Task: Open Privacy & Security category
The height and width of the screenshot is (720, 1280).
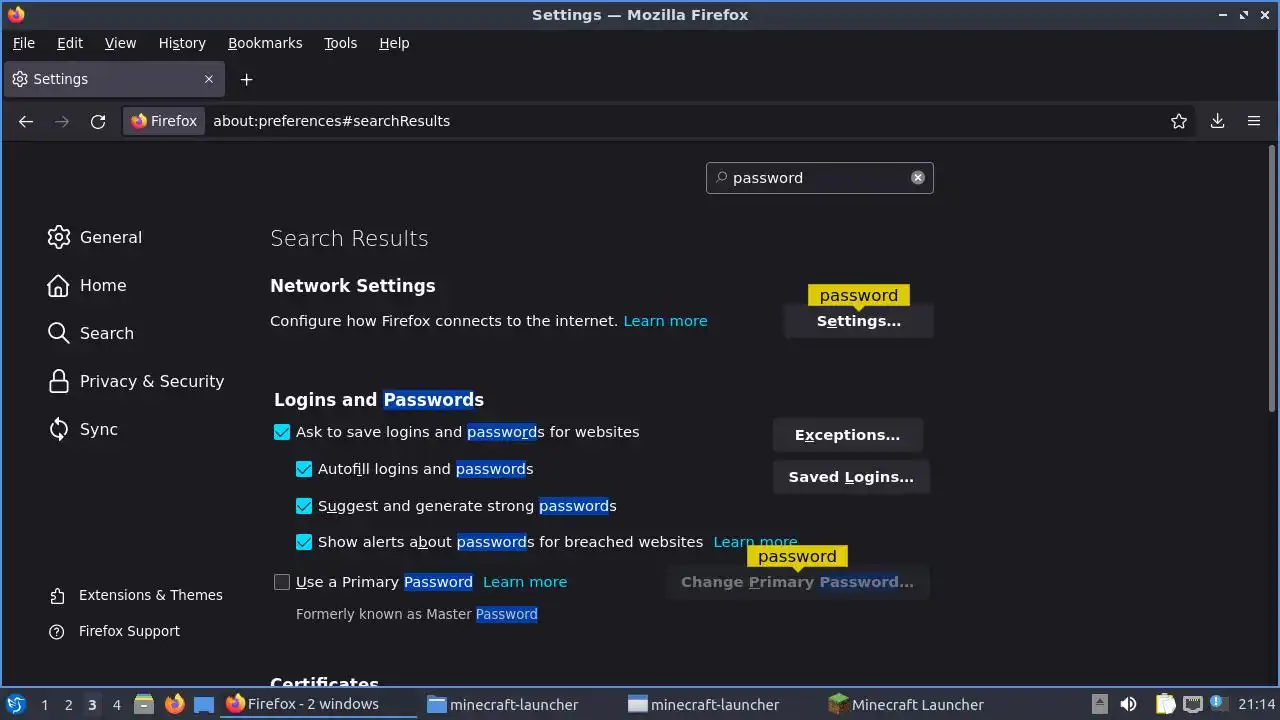Action: tap(136, 381)
